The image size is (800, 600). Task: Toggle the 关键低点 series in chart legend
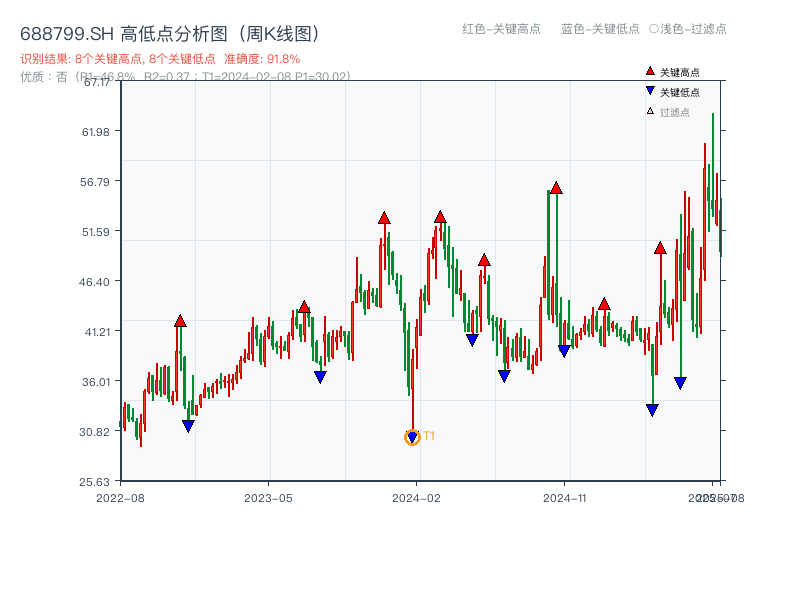[673, 92]
